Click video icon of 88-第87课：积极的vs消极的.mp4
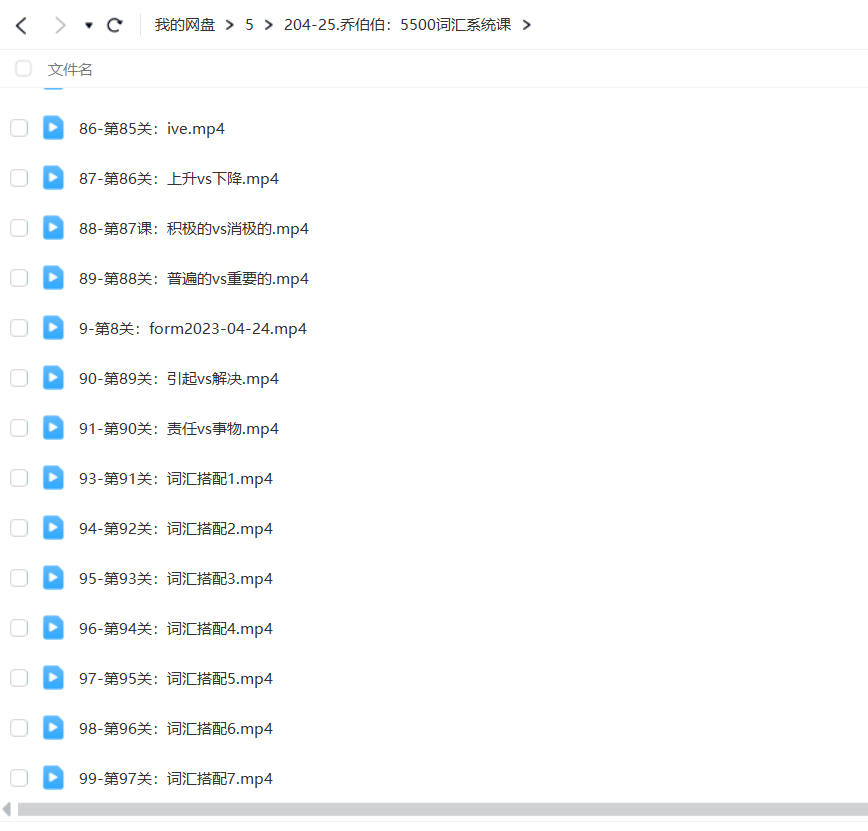This screenshot has height=831, width=868. click(x=53, y=228)
